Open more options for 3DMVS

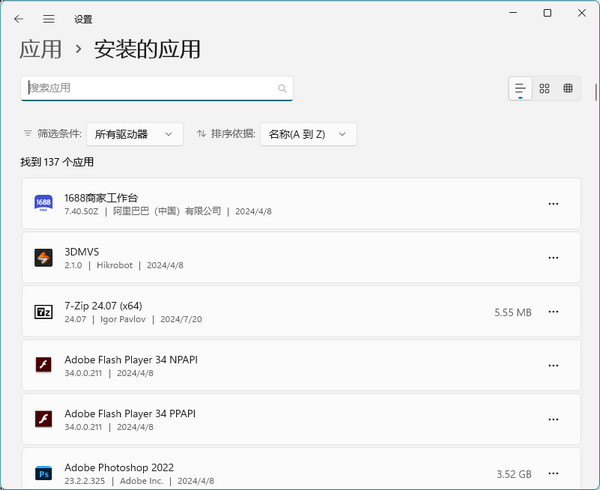coord(553,258)
